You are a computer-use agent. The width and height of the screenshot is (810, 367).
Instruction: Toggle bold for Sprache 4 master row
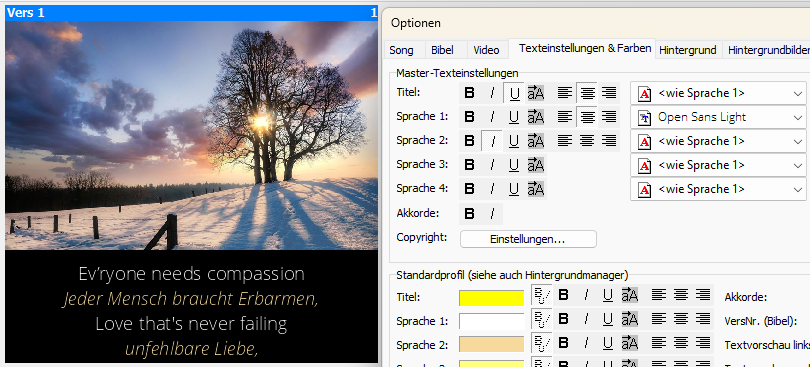pos(470,189)
